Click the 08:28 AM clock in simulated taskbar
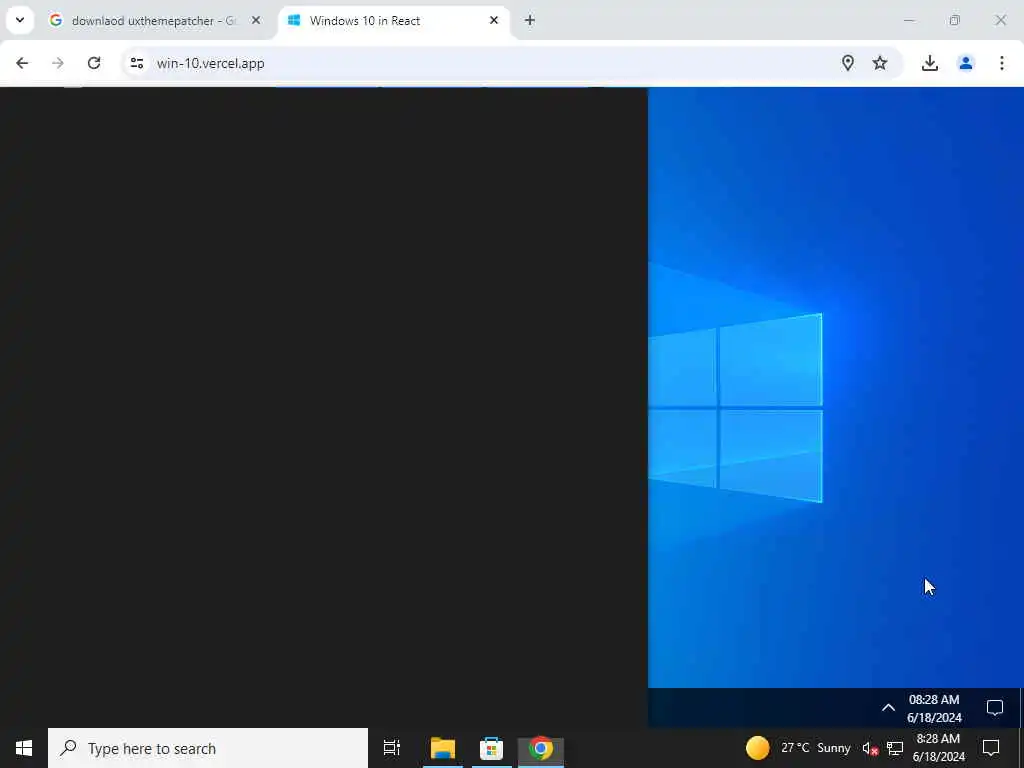The width and height of the screenshot is (1024, 768). point(935,708)
